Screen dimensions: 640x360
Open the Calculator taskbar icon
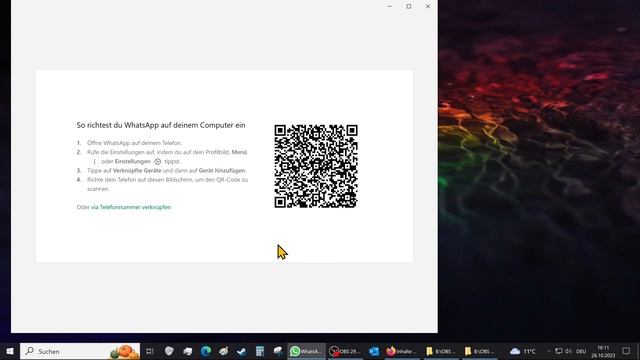pyautogui.click(x=260, y=351)
